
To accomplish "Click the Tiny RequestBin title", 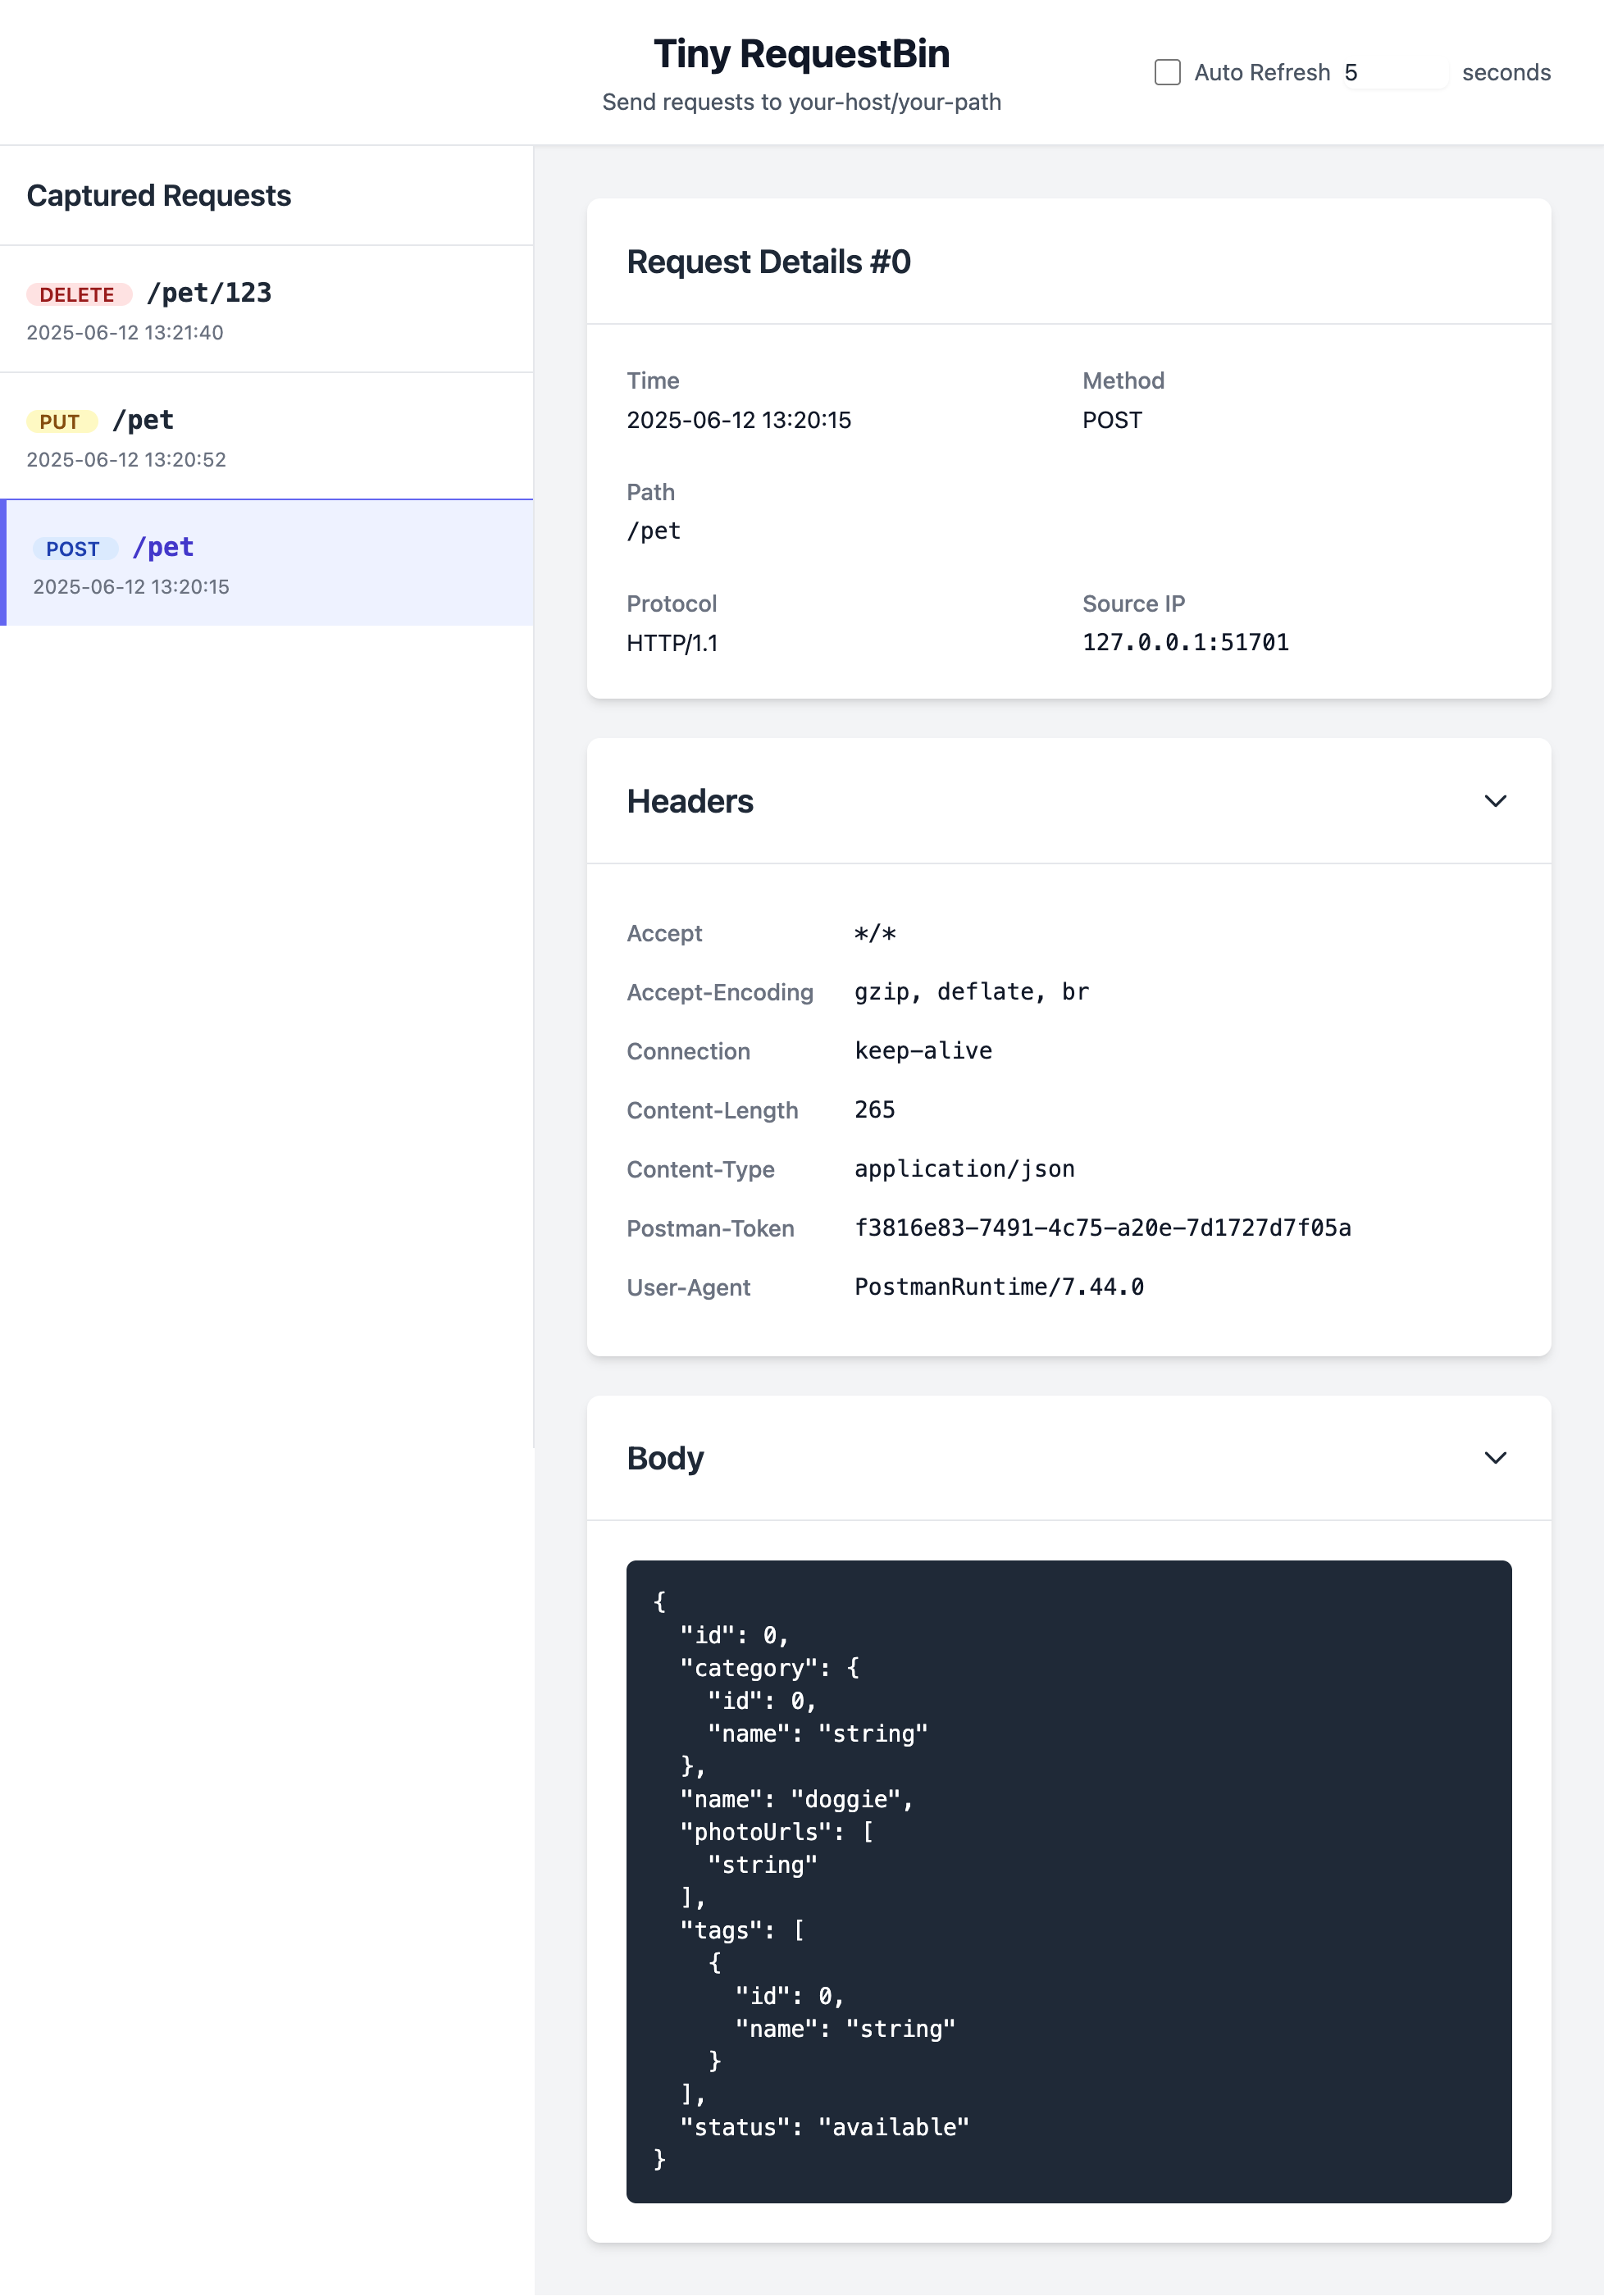I will pyautogui.click(x=802, y=55).
